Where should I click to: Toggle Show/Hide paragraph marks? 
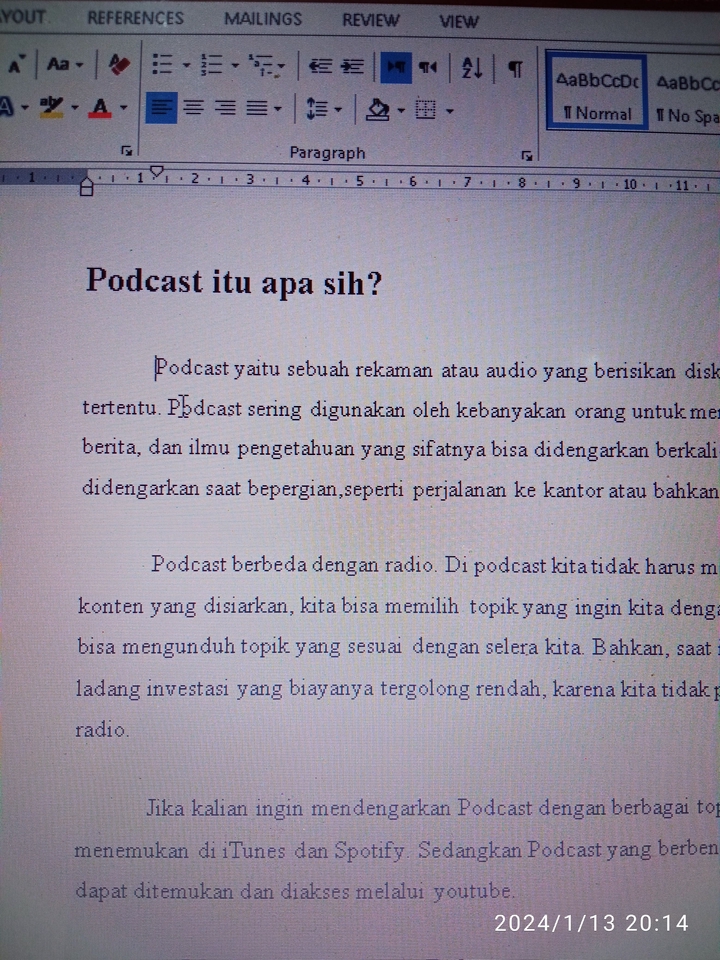pos(516,69)
